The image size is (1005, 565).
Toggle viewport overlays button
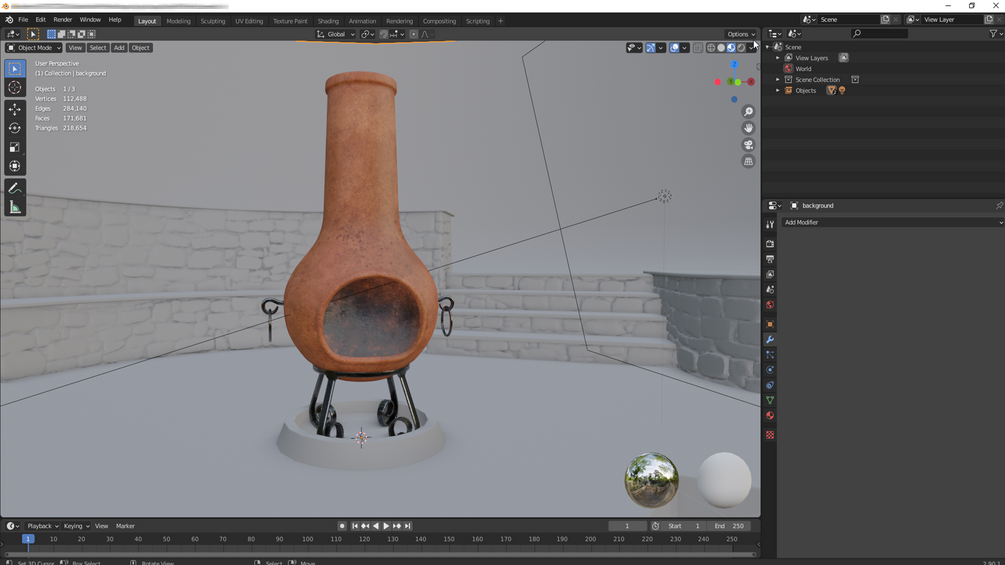pos(674,47)
